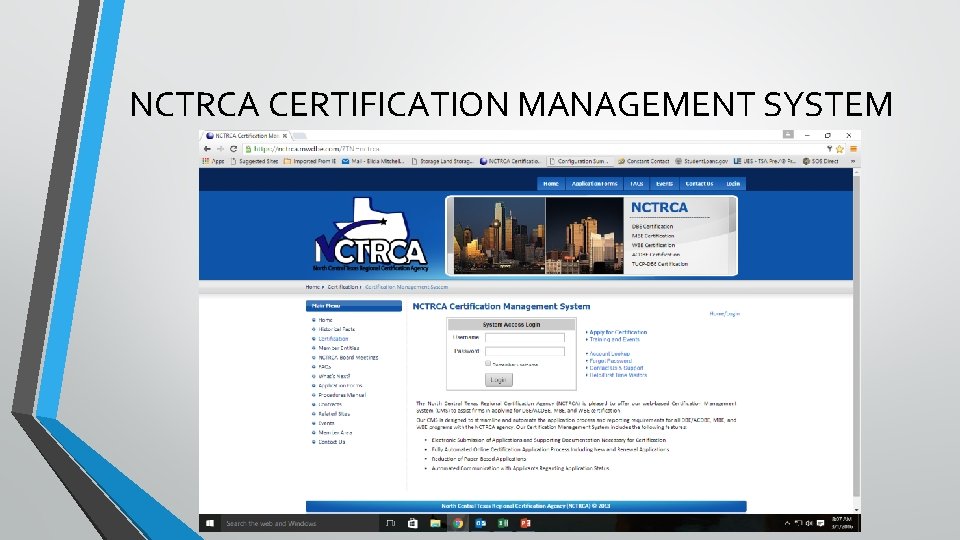Click the Forgot Password link
The width and height of the screenshot is (960, 540).
[x=610, y=361]
